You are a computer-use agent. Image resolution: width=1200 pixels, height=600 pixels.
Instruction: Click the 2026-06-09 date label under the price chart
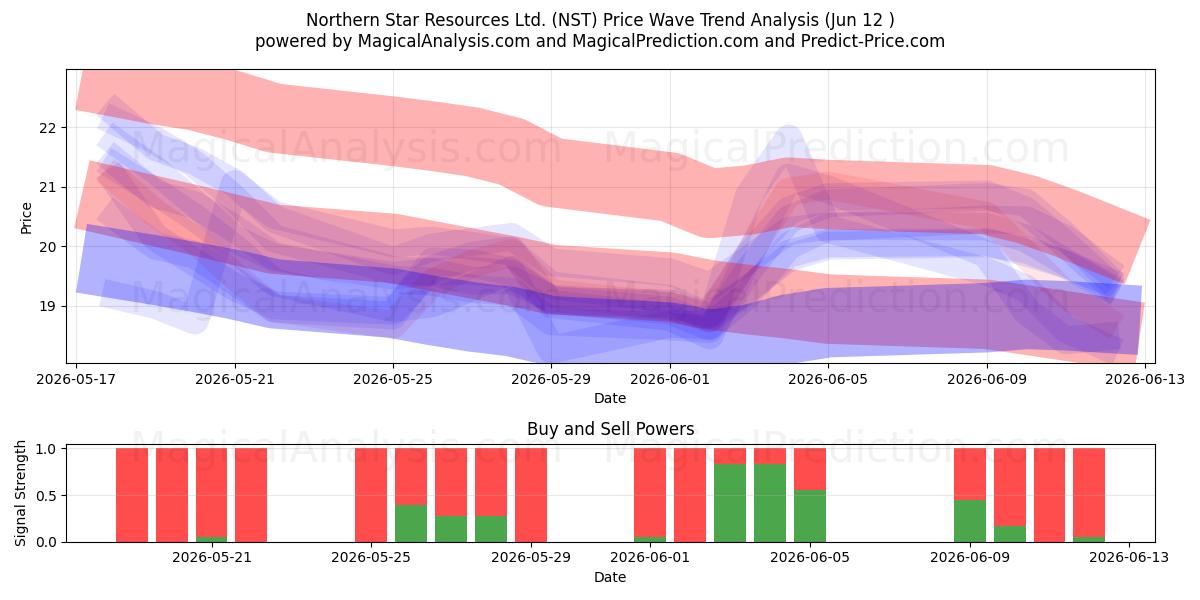pyautogui.click(x=987, y=379)
